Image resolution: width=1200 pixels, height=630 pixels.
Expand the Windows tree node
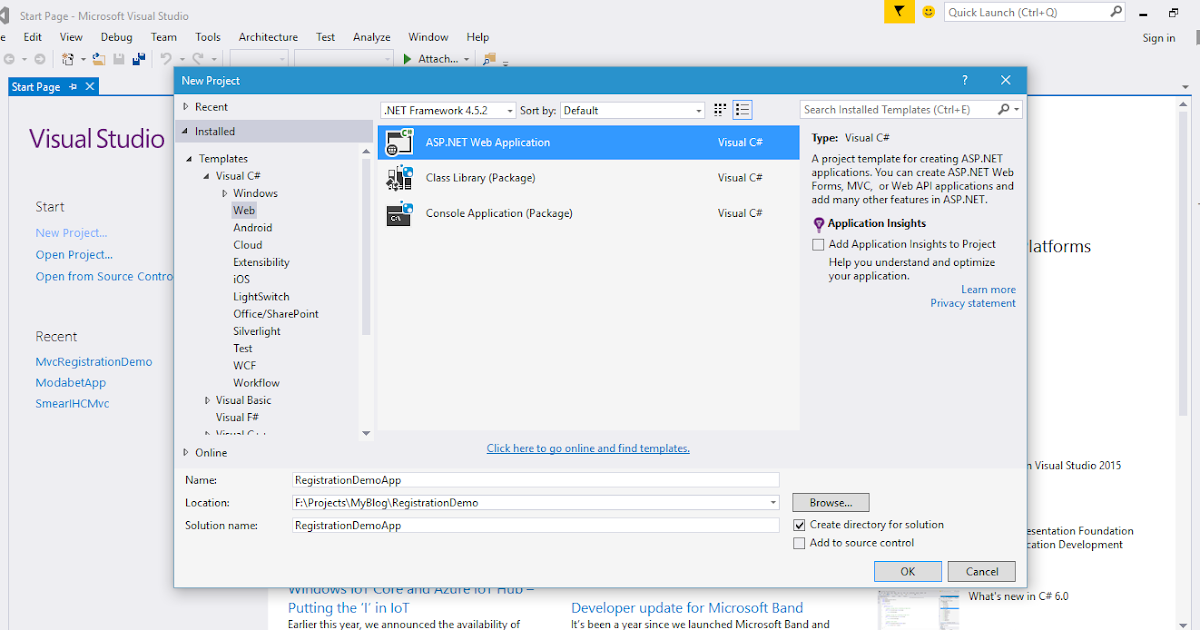coord(225,193)
